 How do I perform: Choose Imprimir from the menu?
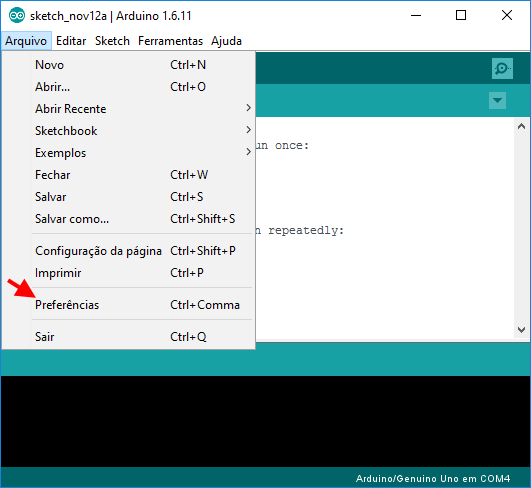tap(128, 273)
